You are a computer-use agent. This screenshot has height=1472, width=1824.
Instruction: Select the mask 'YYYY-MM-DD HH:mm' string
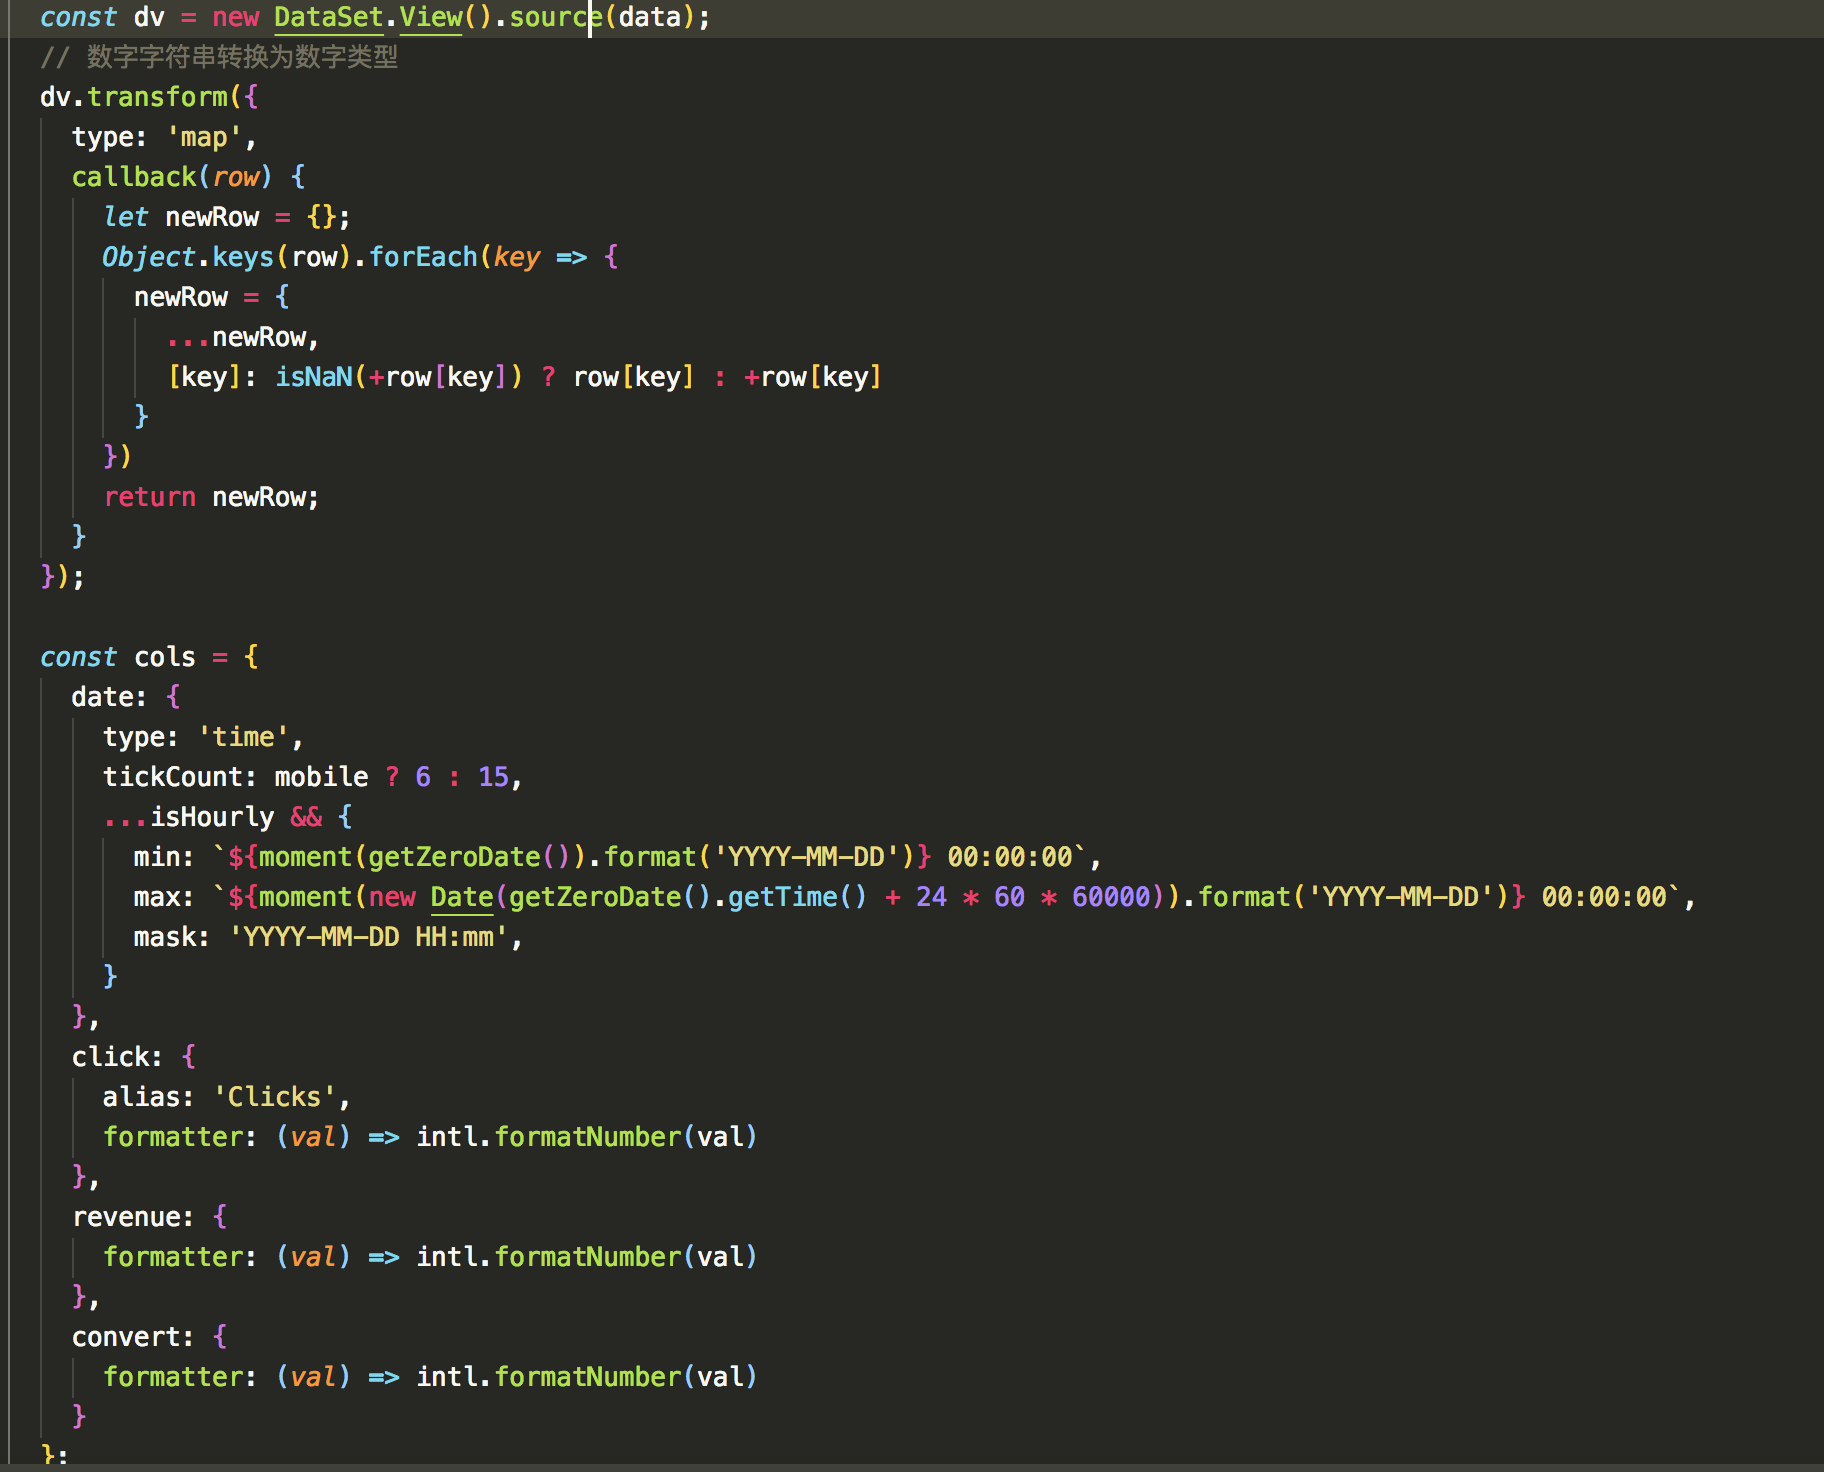370,937
